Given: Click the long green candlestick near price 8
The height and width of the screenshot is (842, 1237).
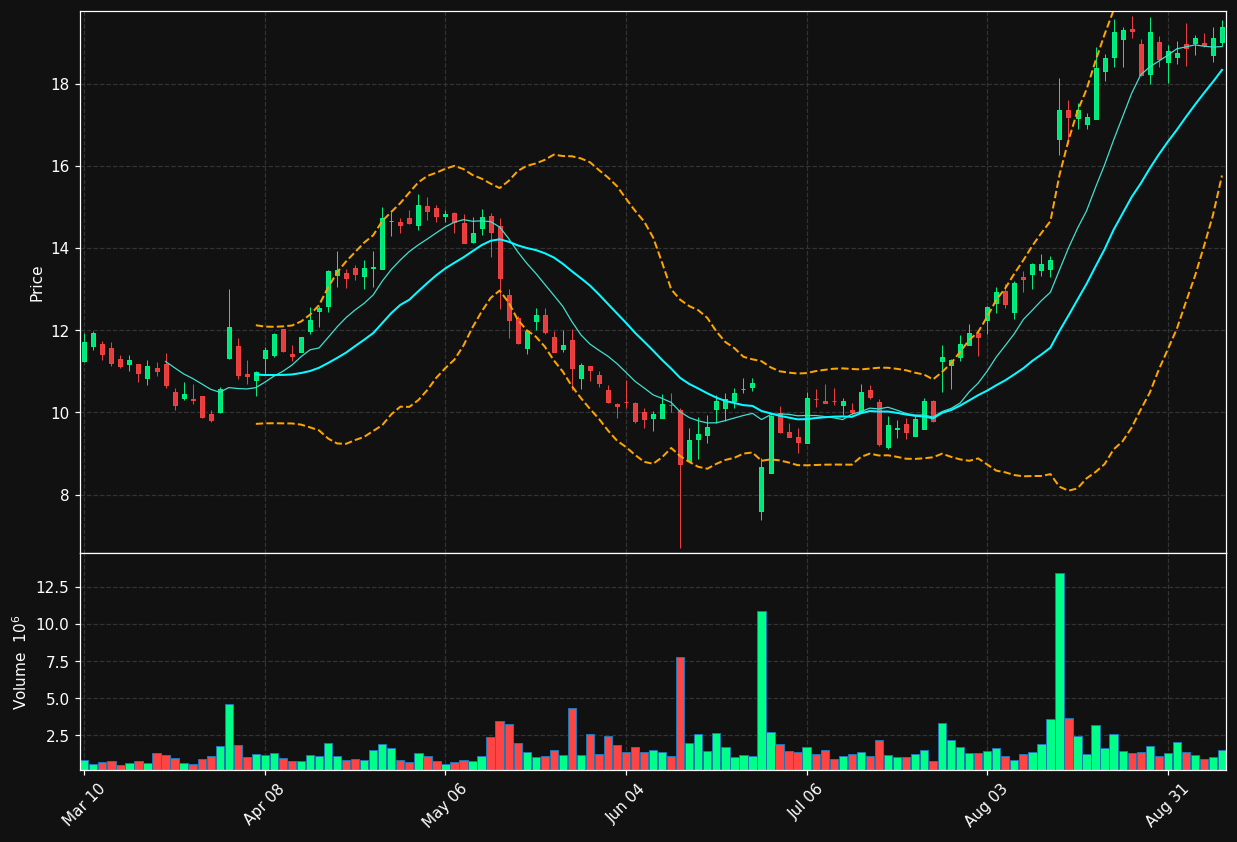Looking at the screenshot, I should click(761, 490).
